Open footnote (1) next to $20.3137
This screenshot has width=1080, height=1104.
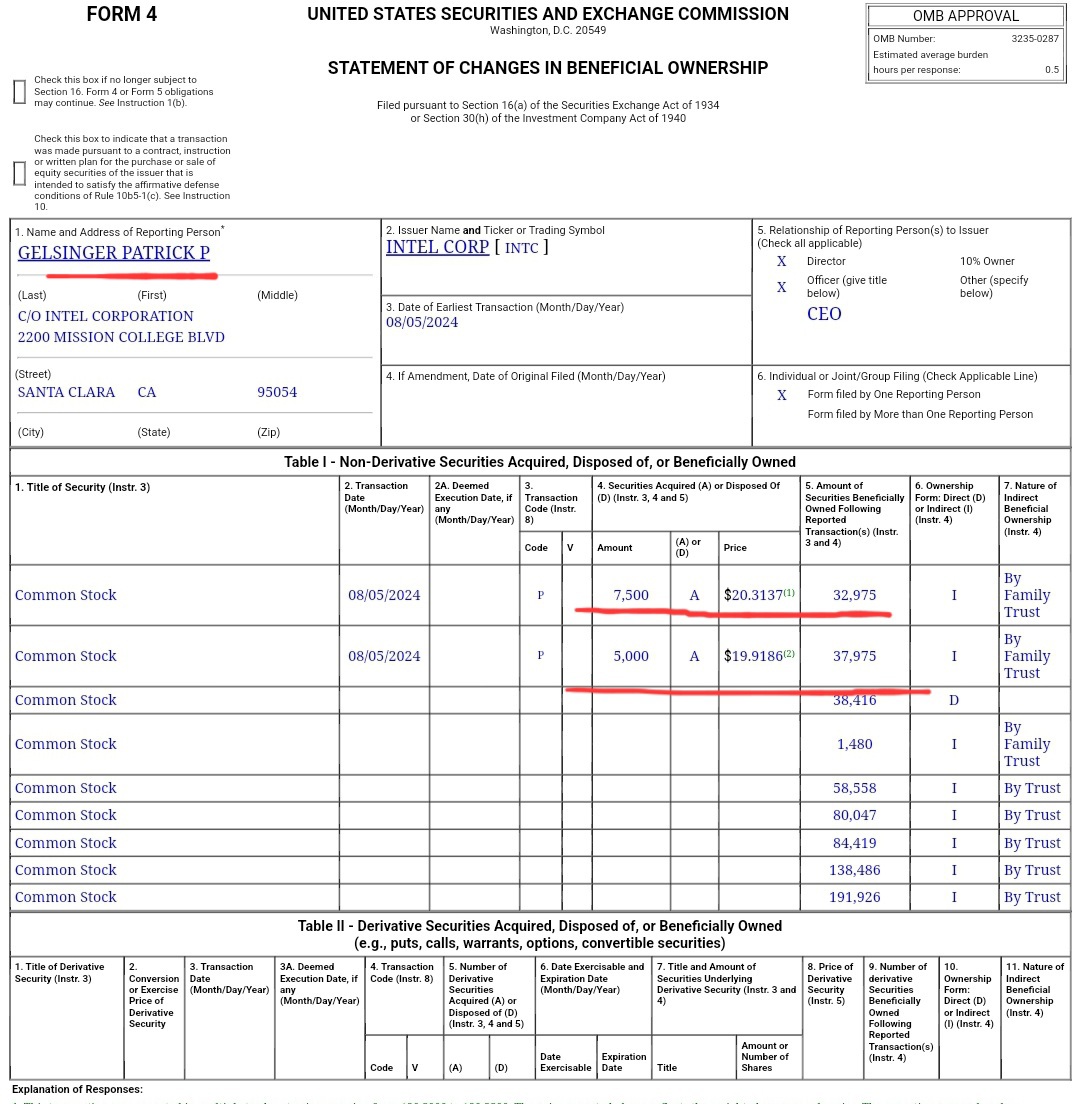(x=789, y=592)
